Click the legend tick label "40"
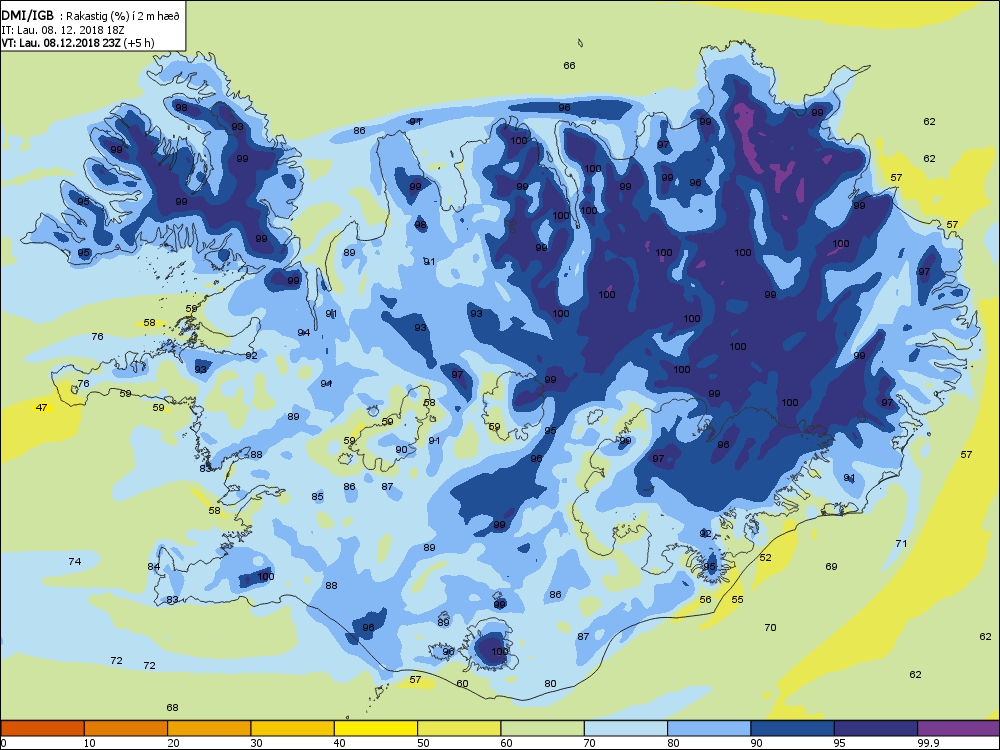The image size is (1000, 750). click(339, 742)
